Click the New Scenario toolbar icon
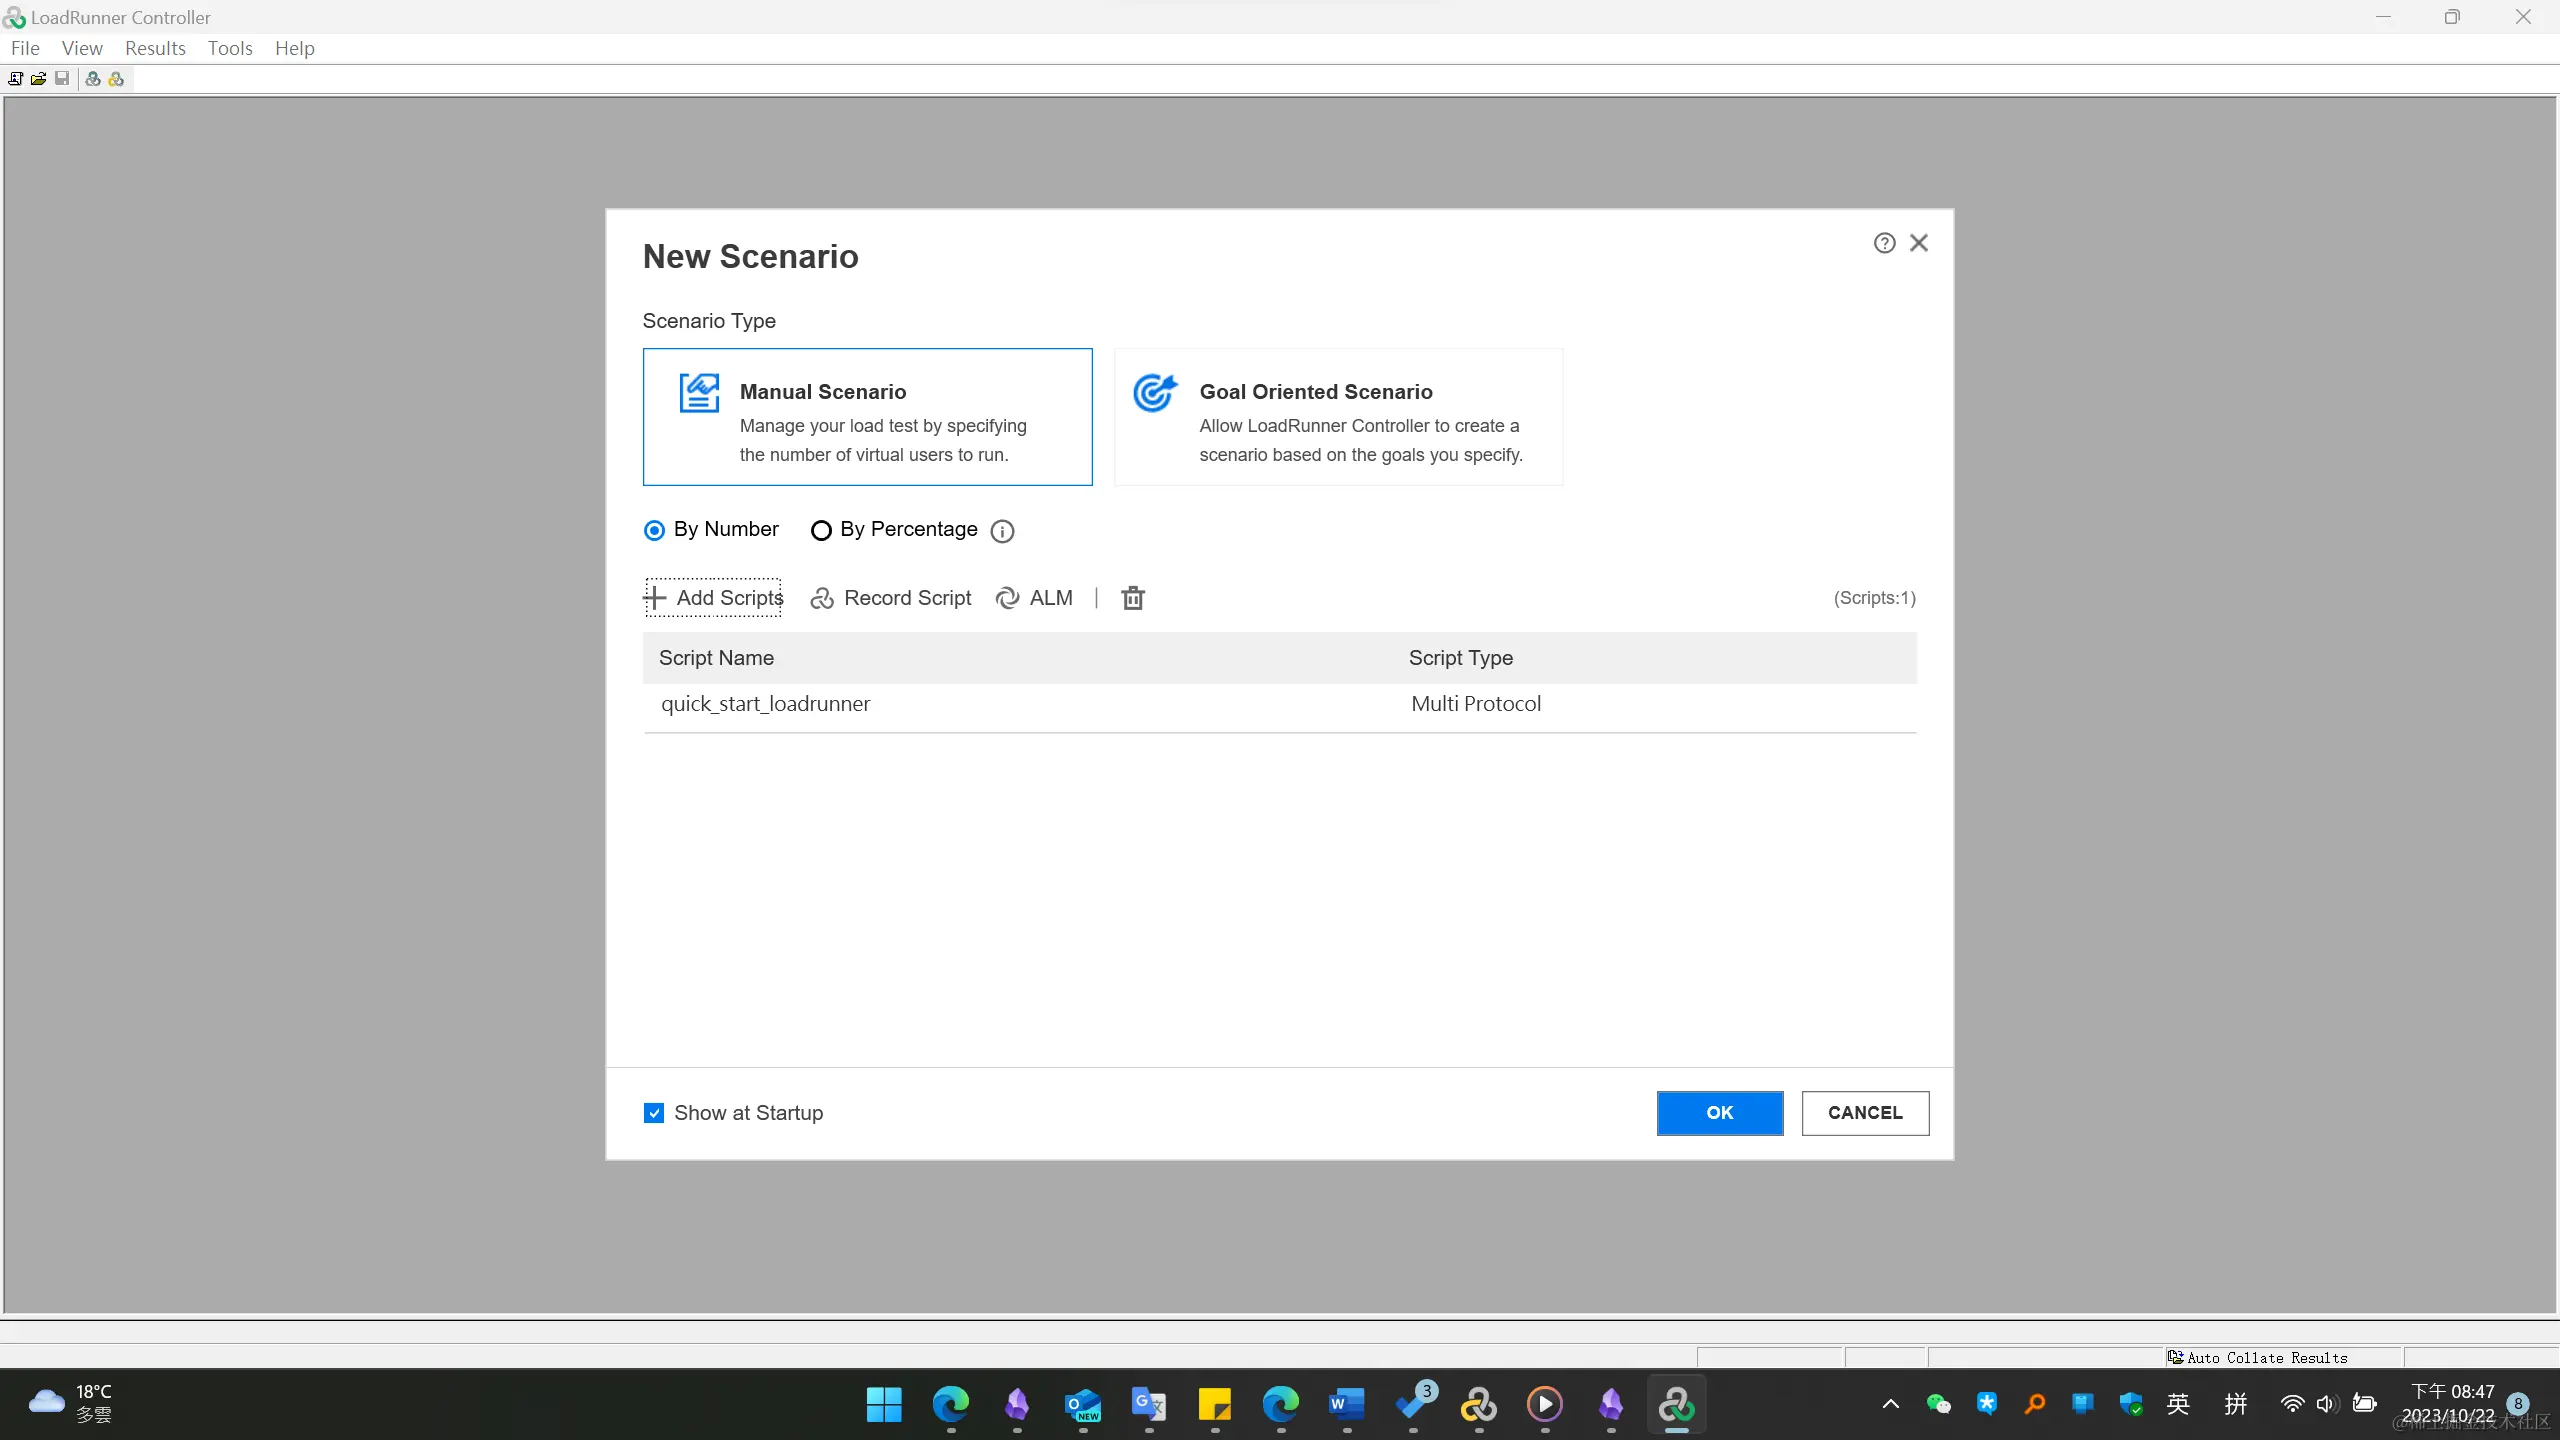Viewport: 2560px width, 1440px height. (x=15, y=79)
